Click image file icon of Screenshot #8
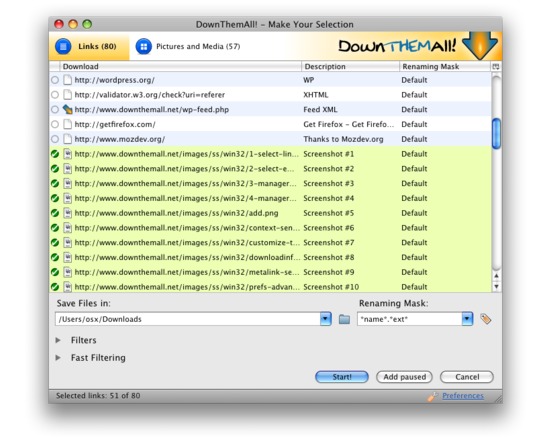This screenshot has height=440, width=550. pyautogui.click(x=67, y=257)
